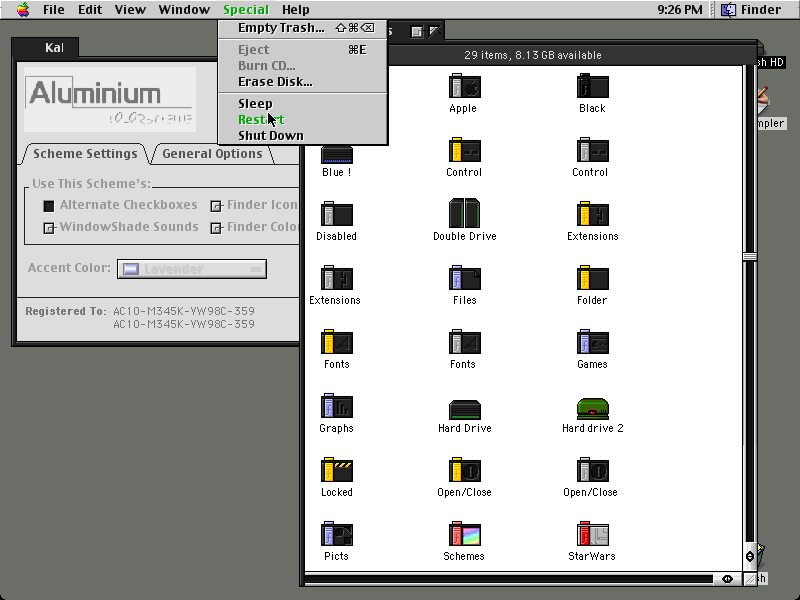This screenshot has width=800, height=600.
Task: Choose Shut Down from Special menu
Action: (303, 136)
